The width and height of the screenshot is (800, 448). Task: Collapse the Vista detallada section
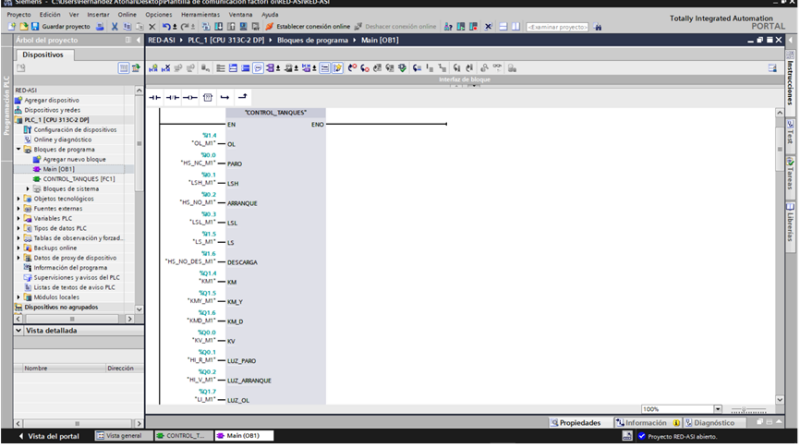[x=19, y=331]
